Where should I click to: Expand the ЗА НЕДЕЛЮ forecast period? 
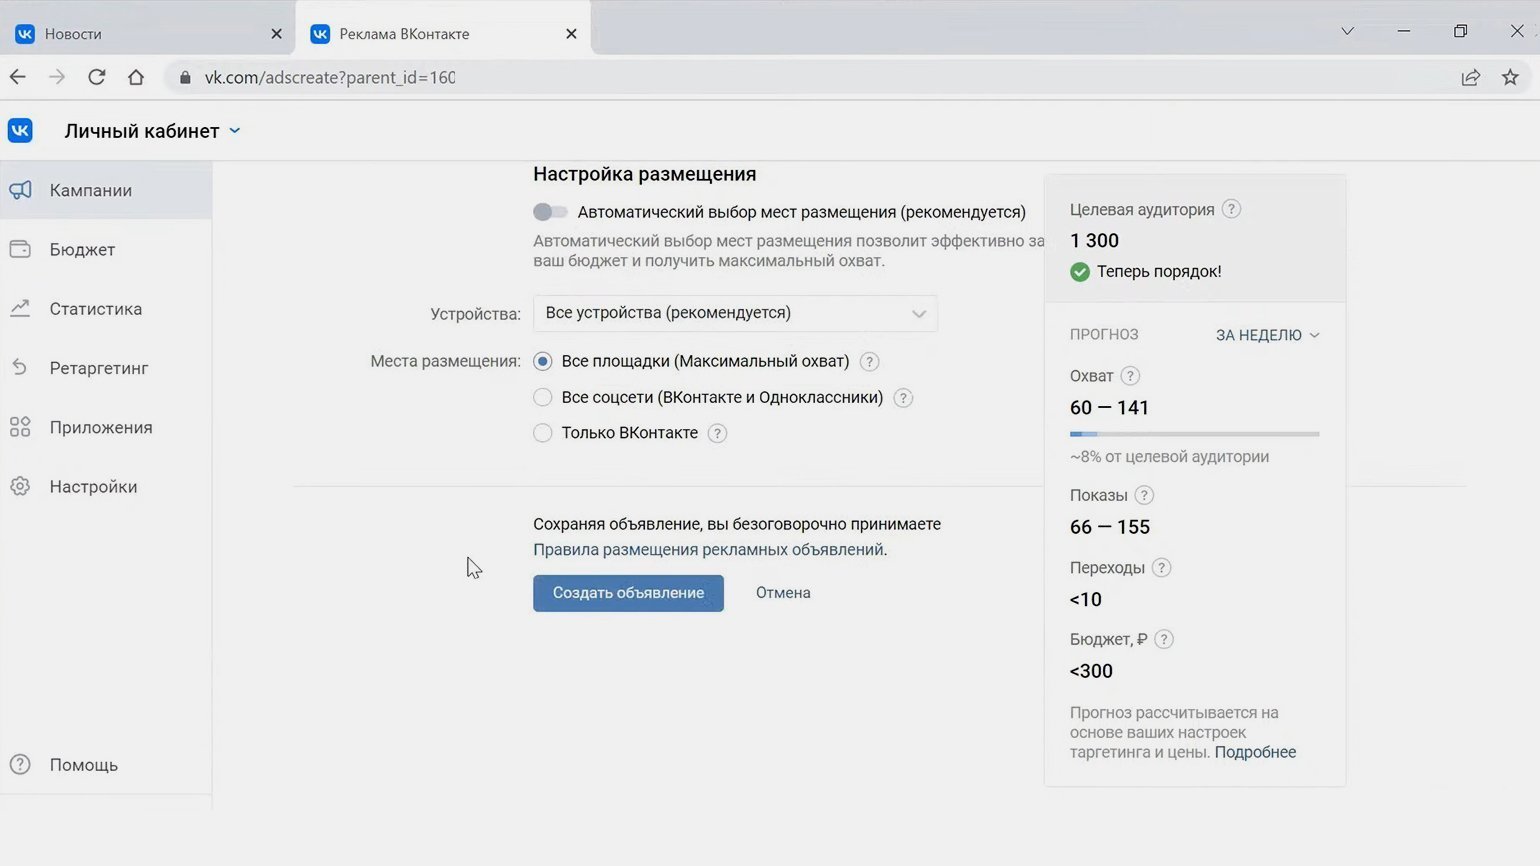[1267, 335]
